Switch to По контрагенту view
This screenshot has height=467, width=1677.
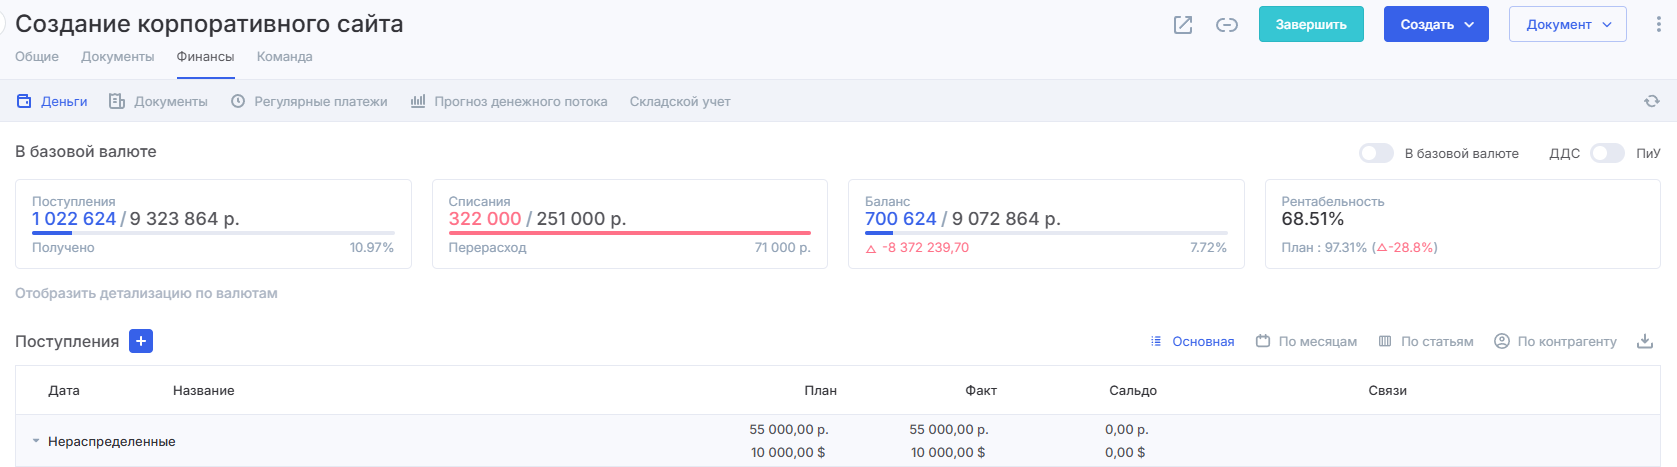1555,341
